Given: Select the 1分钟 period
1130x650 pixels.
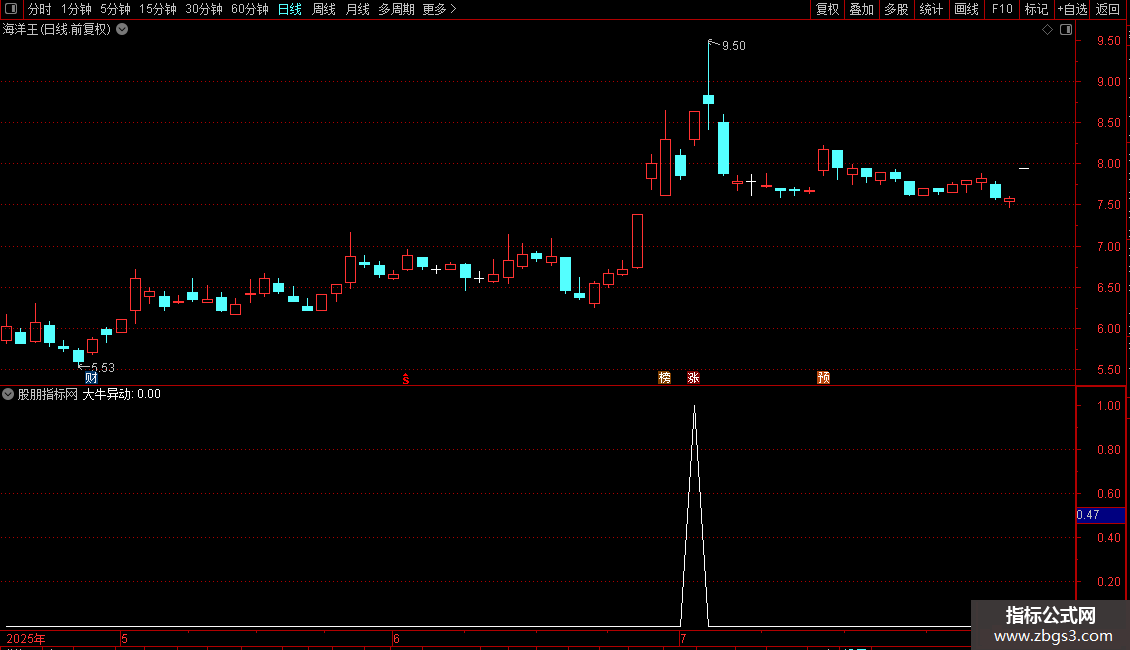Looking at the screenshot, I should coord(76,9).
